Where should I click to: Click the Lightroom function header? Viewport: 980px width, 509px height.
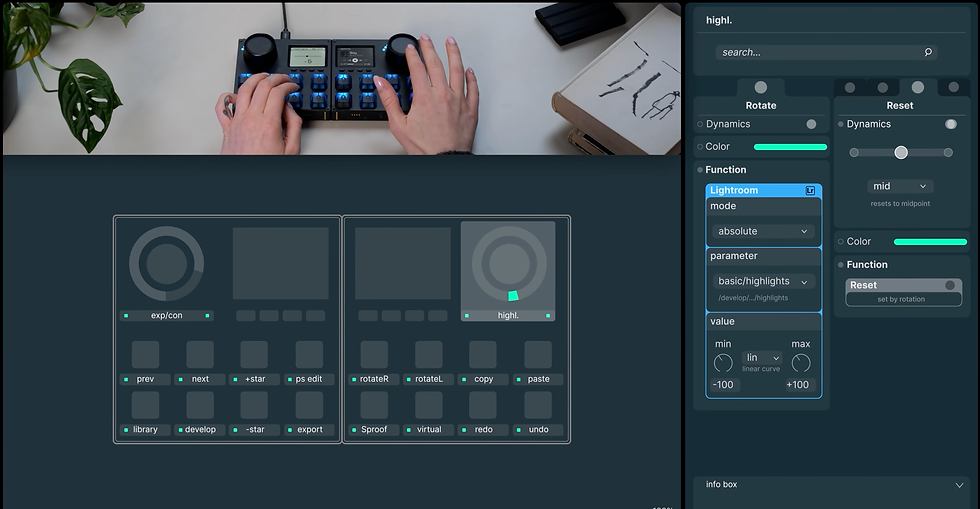tap(763, 190)
